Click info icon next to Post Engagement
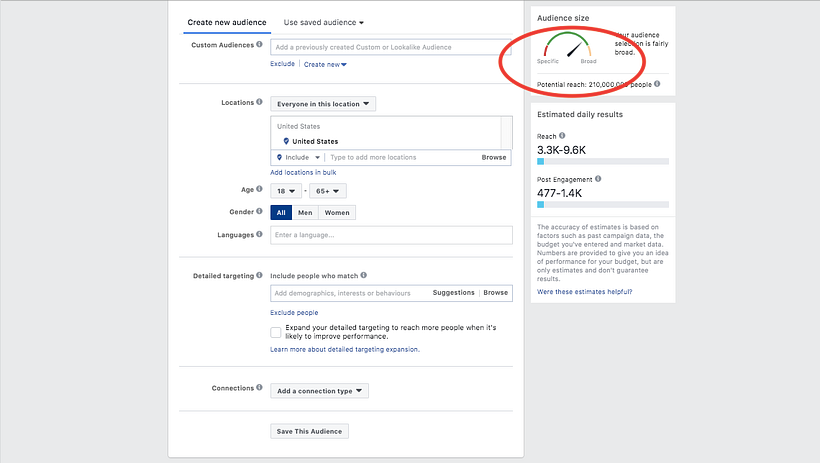The image size is (820, 463). [598, 179]
